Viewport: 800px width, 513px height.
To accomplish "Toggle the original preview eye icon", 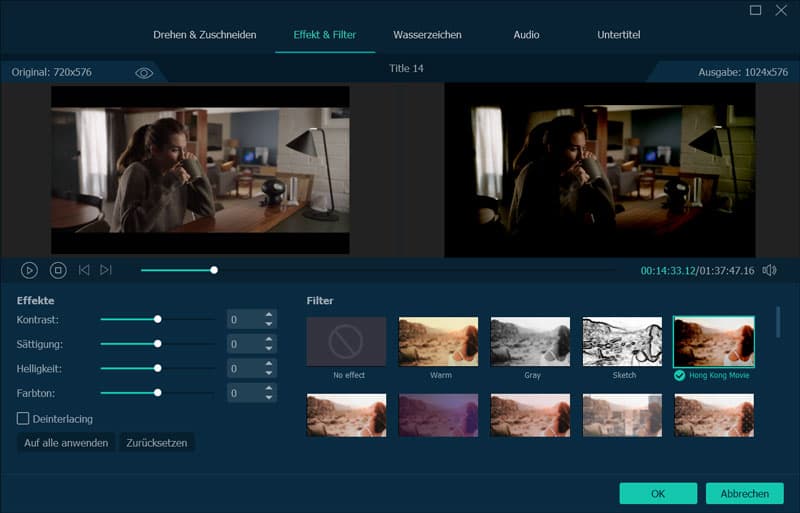I will click(144, 73).
